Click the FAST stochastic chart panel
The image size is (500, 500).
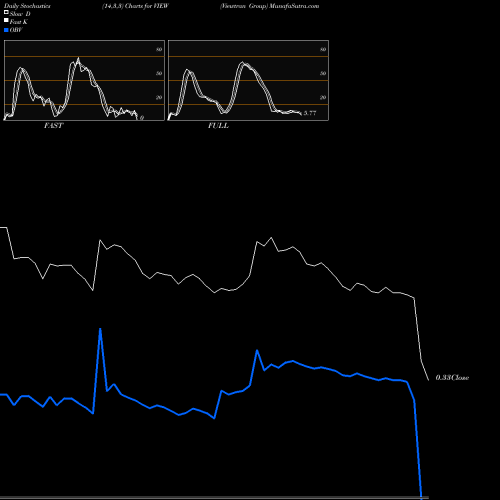tap(84, 80)
